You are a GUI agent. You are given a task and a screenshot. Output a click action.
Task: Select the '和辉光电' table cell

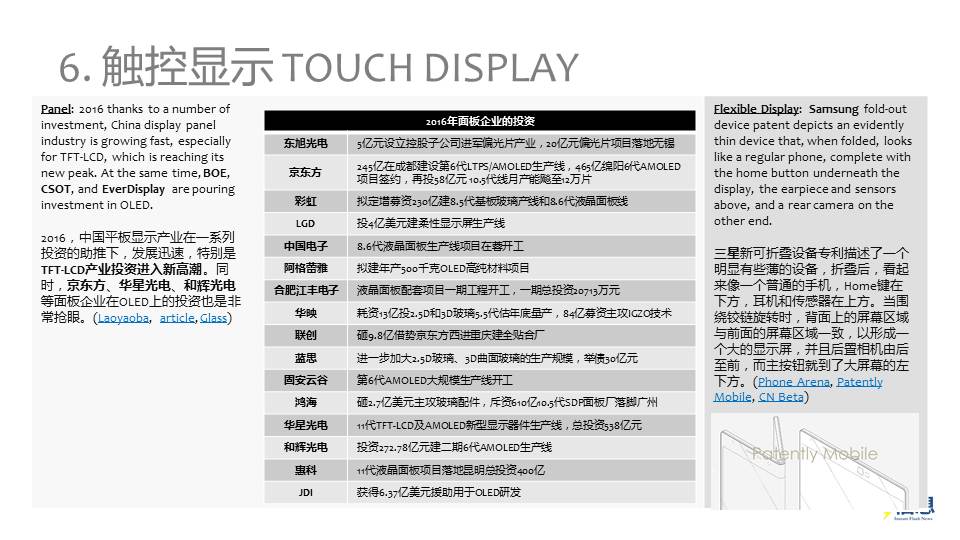(306, 448)
